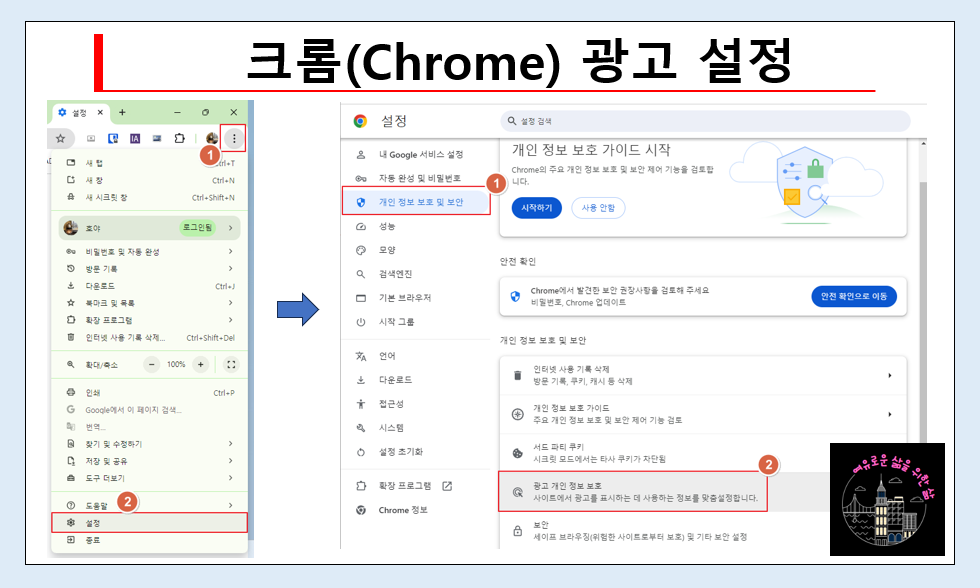Select 번역 in the Chrome menu
980x588 pixels.
(149, 427)
